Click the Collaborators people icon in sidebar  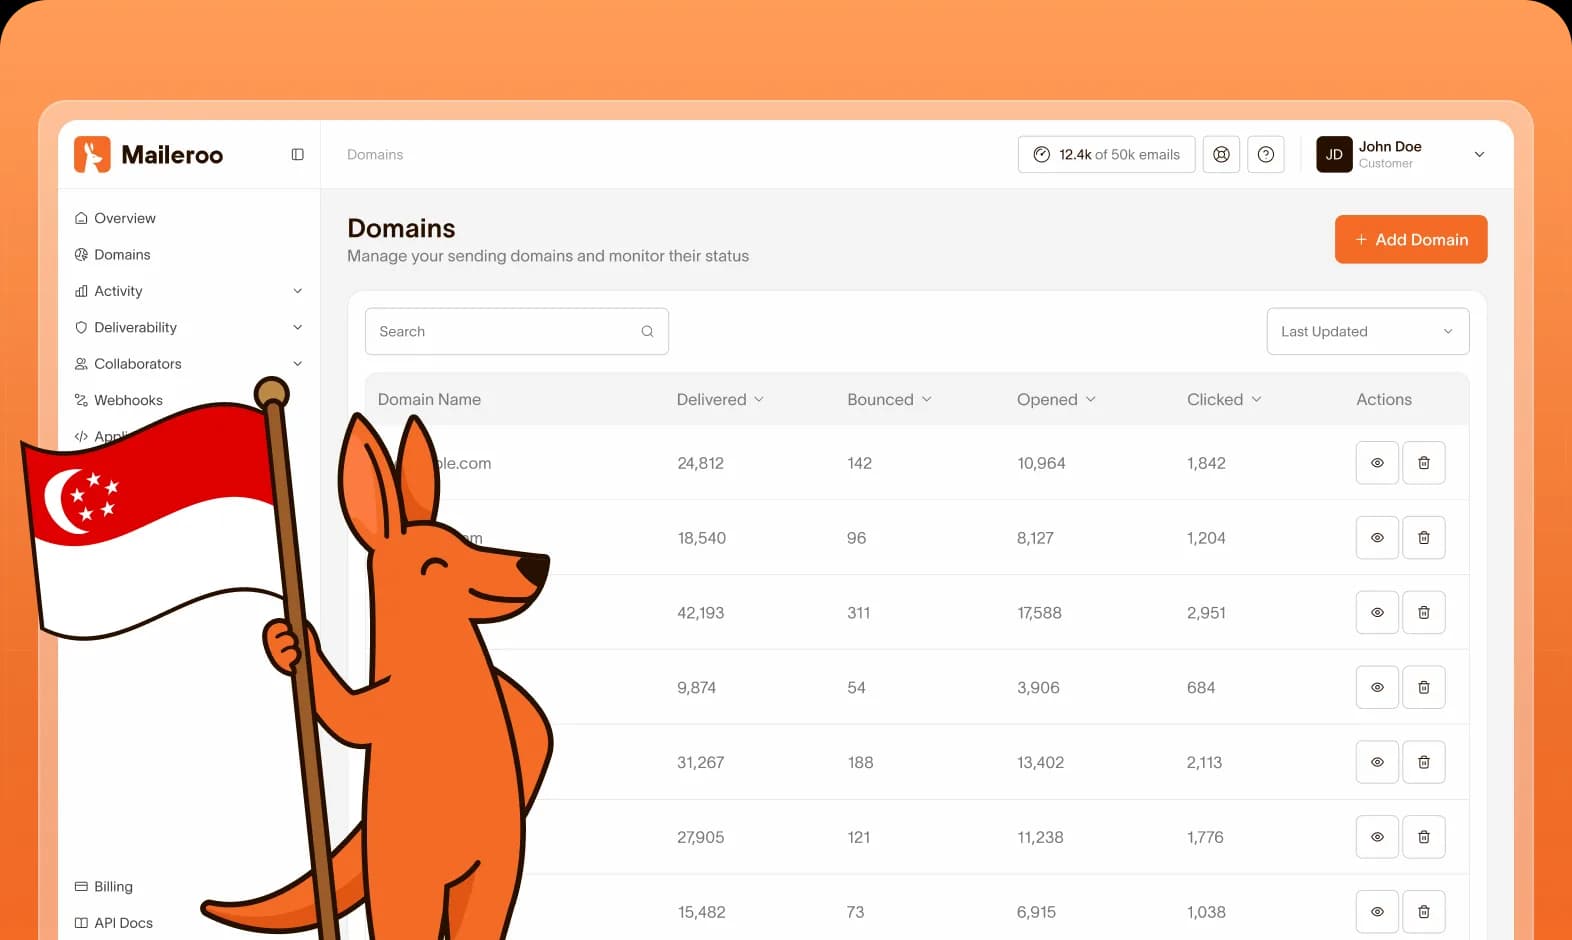pos(81,364)
